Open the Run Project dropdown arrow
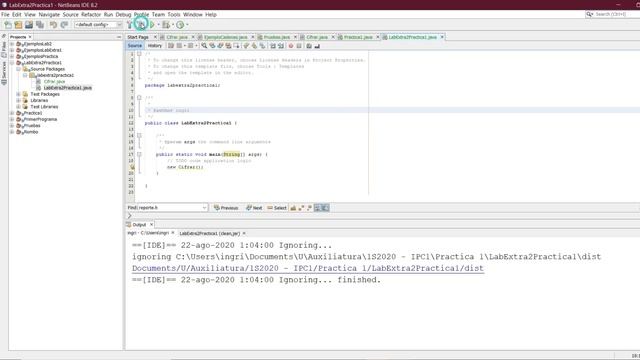This screenshot has width=640, height=360. click(x=158, y=25)
